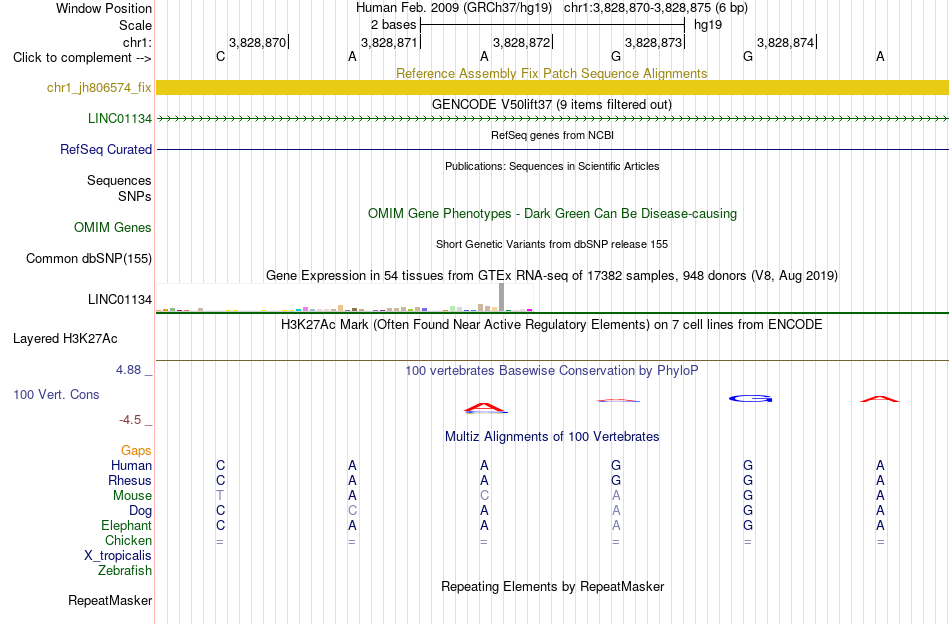Click the chr1_jh806574_fix track label
This screenshot has height=624, width=950.
click(99, 88)
